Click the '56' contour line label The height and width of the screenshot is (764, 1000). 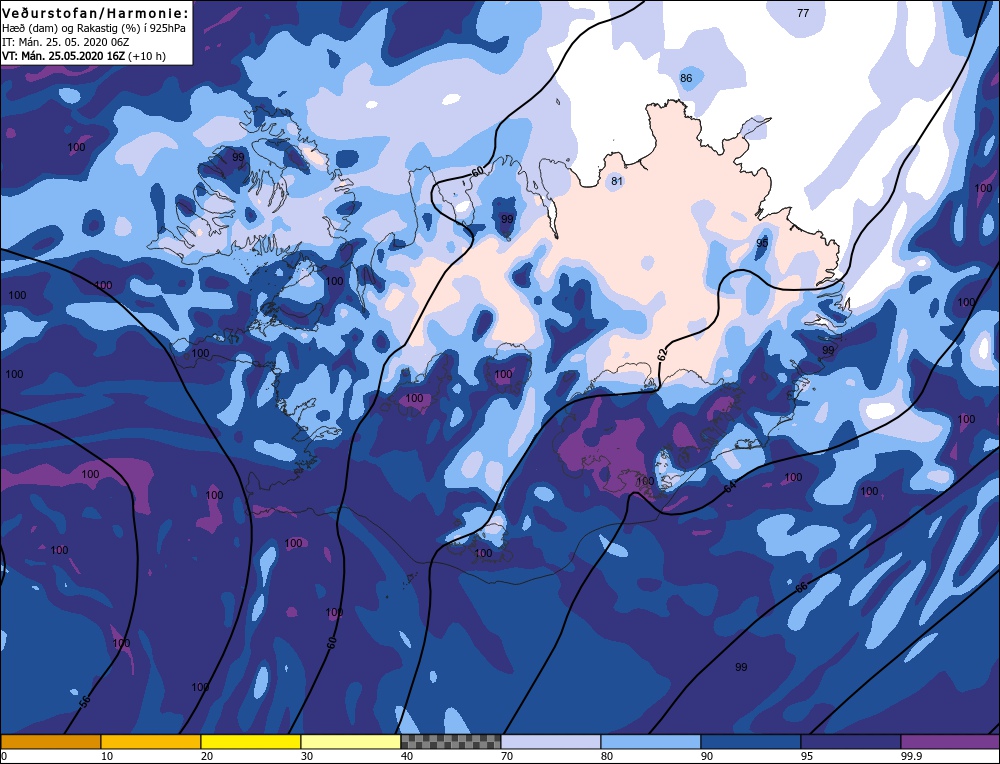point(85,702)
